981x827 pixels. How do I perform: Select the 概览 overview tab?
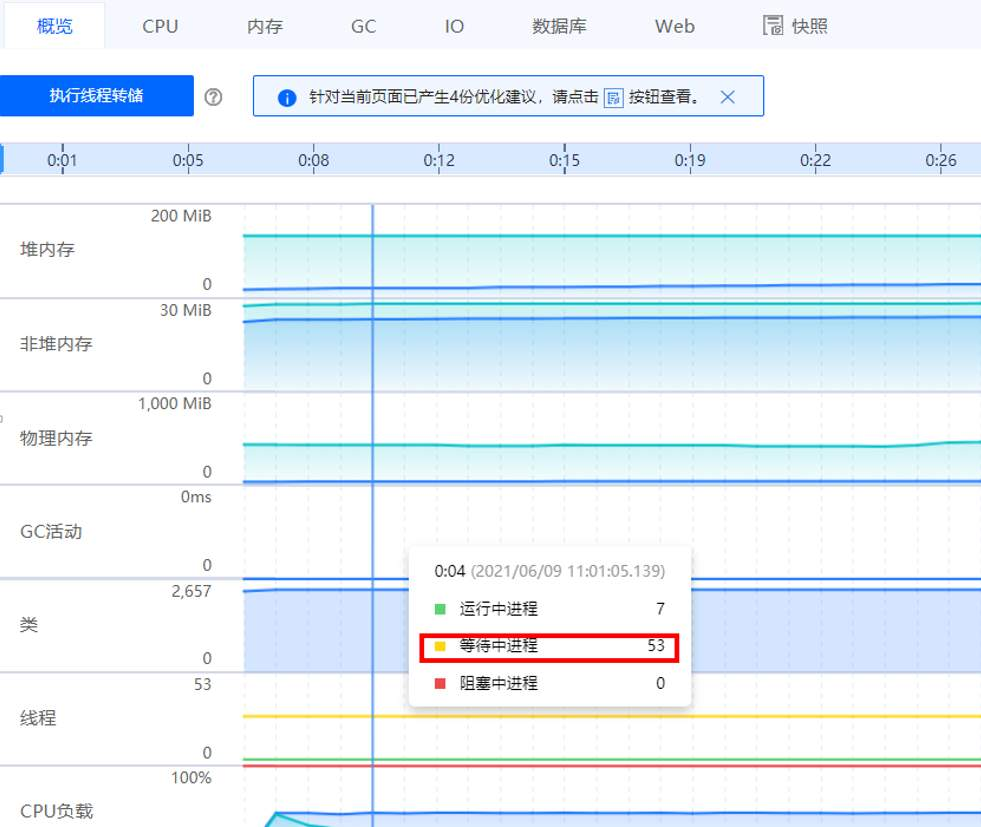point(53,27)
